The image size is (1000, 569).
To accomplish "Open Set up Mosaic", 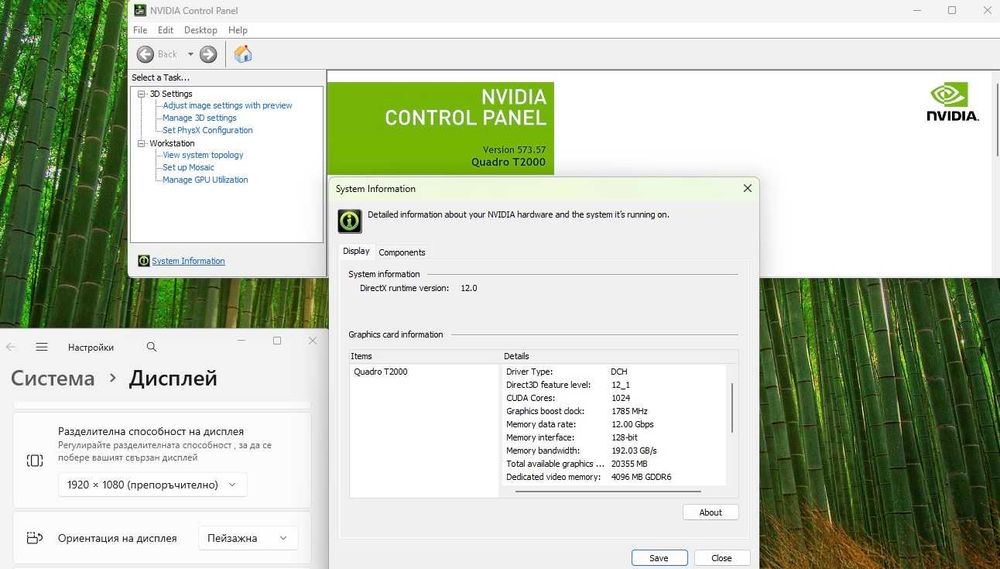I will pos(188,167).
